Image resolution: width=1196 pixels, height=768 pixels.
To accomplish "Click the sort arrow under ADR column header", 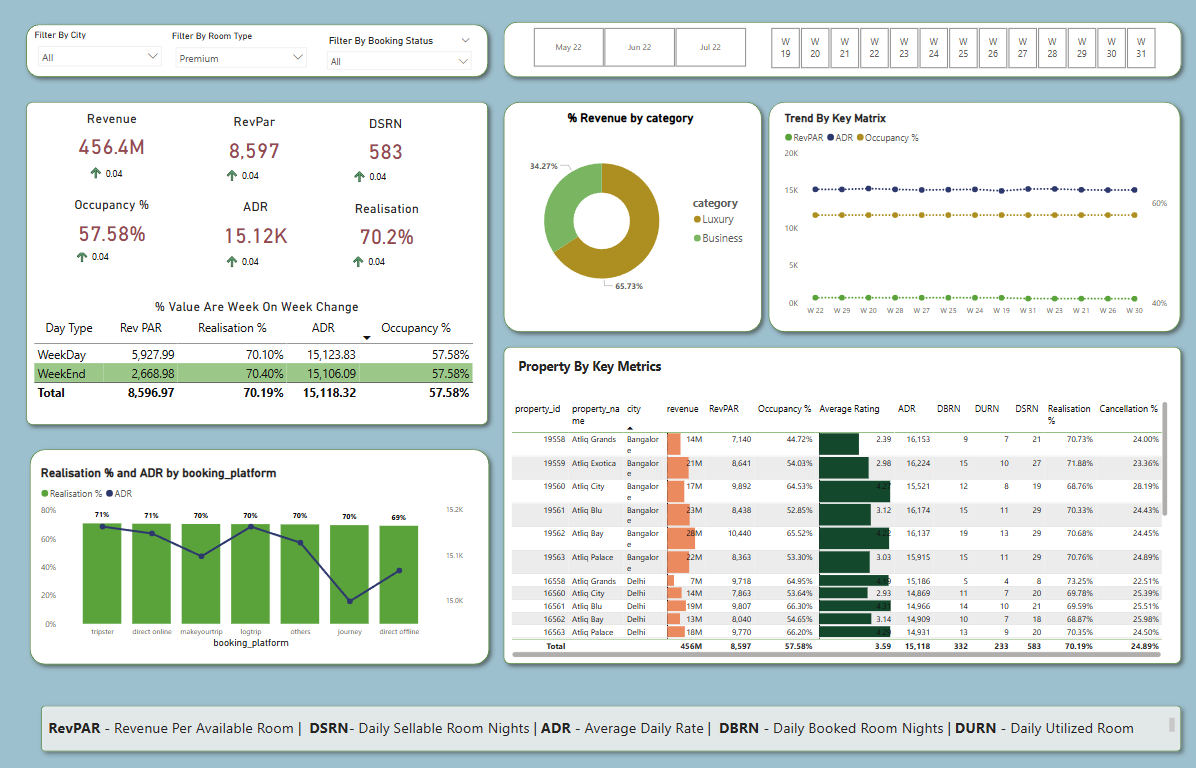I will 367,338.
